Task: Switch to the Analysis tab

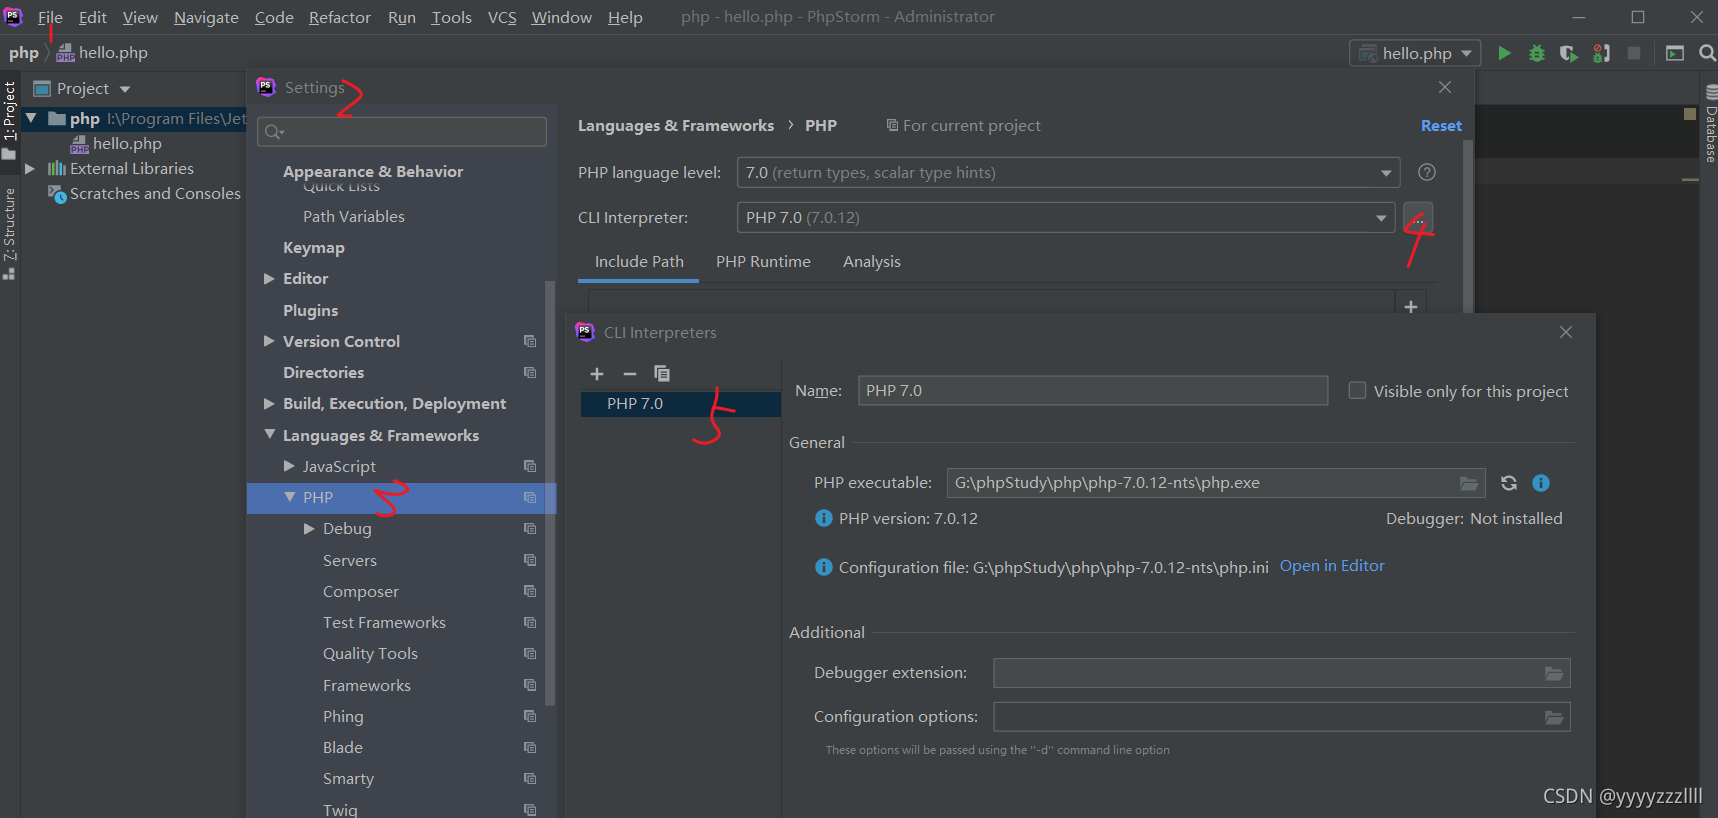Action: pyautogui.click(x=871, y=261)
